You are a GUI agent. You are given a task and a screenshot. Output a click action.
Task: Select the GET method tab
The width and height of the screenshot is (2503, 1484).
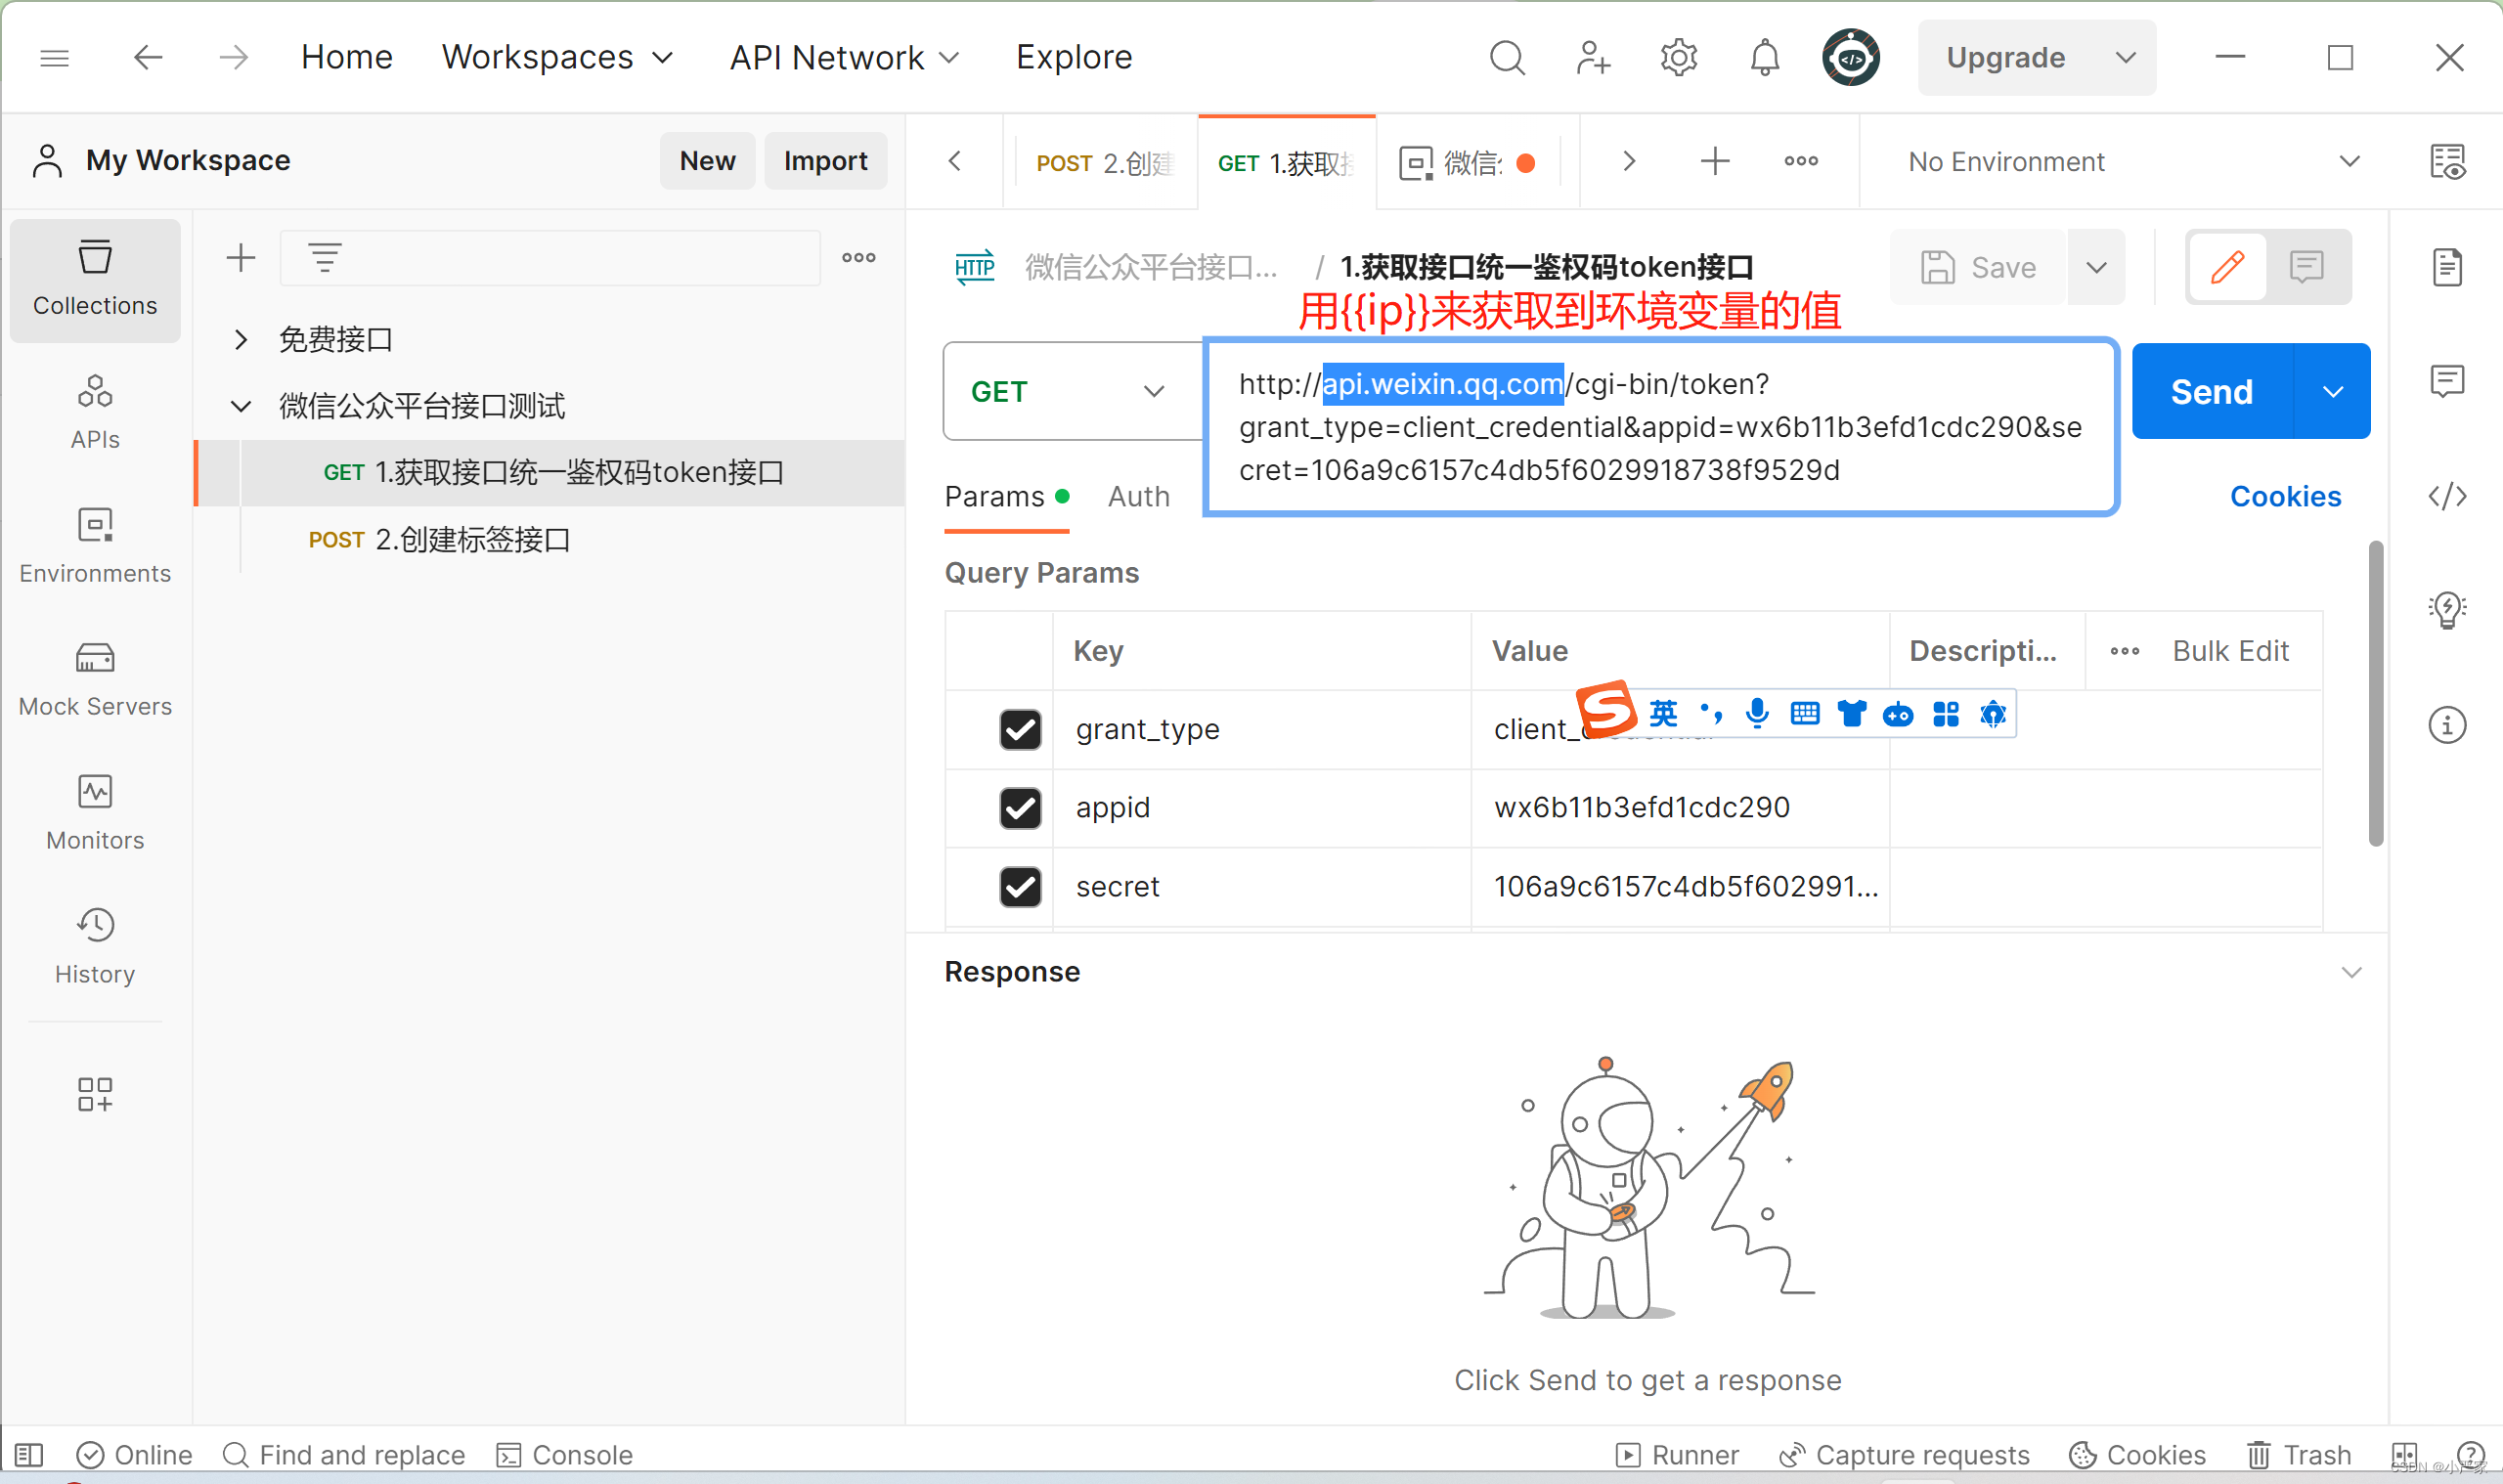(x=1283, y=162)
